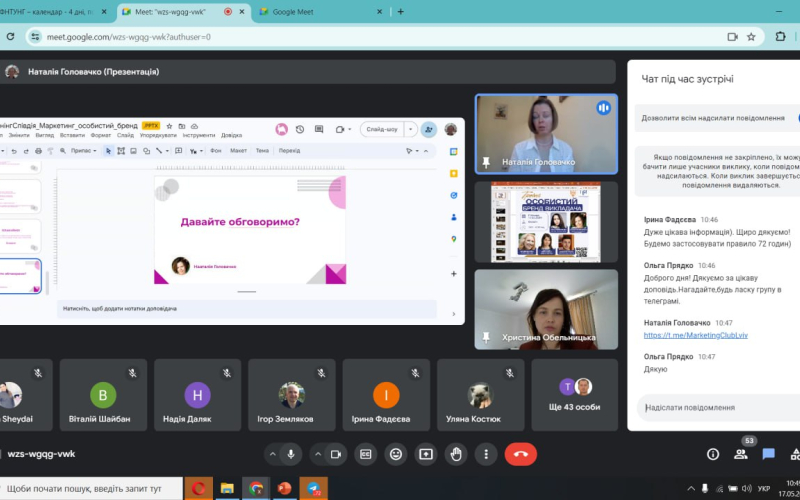The height and width of the screenshot is (500, 800).
Task: Select Віталій Шайбан participant tile
Action: pyautogui.click(x=103, y=395)
